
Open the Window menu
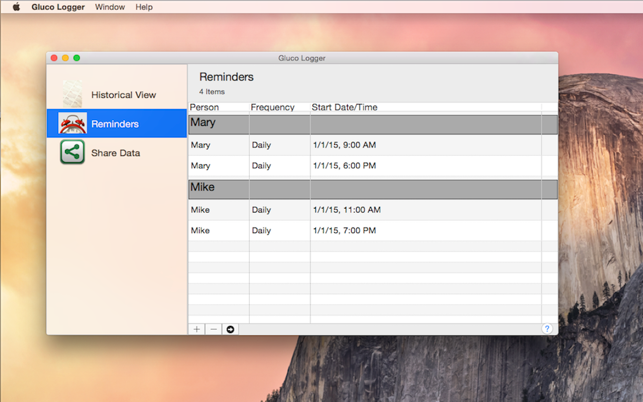(x=110, y=7)
